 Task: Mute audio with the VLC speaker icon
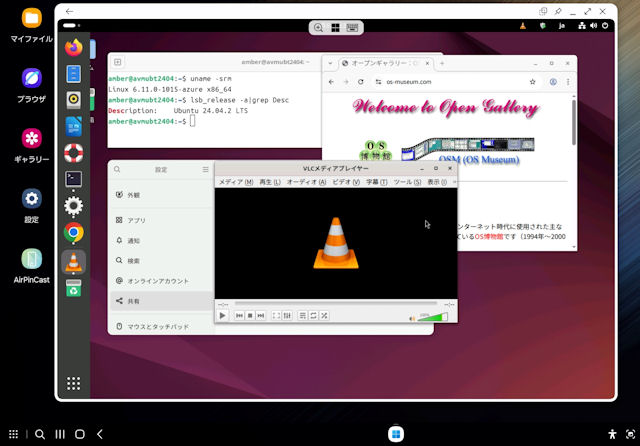pyautogui.click(x=412, y=318)
